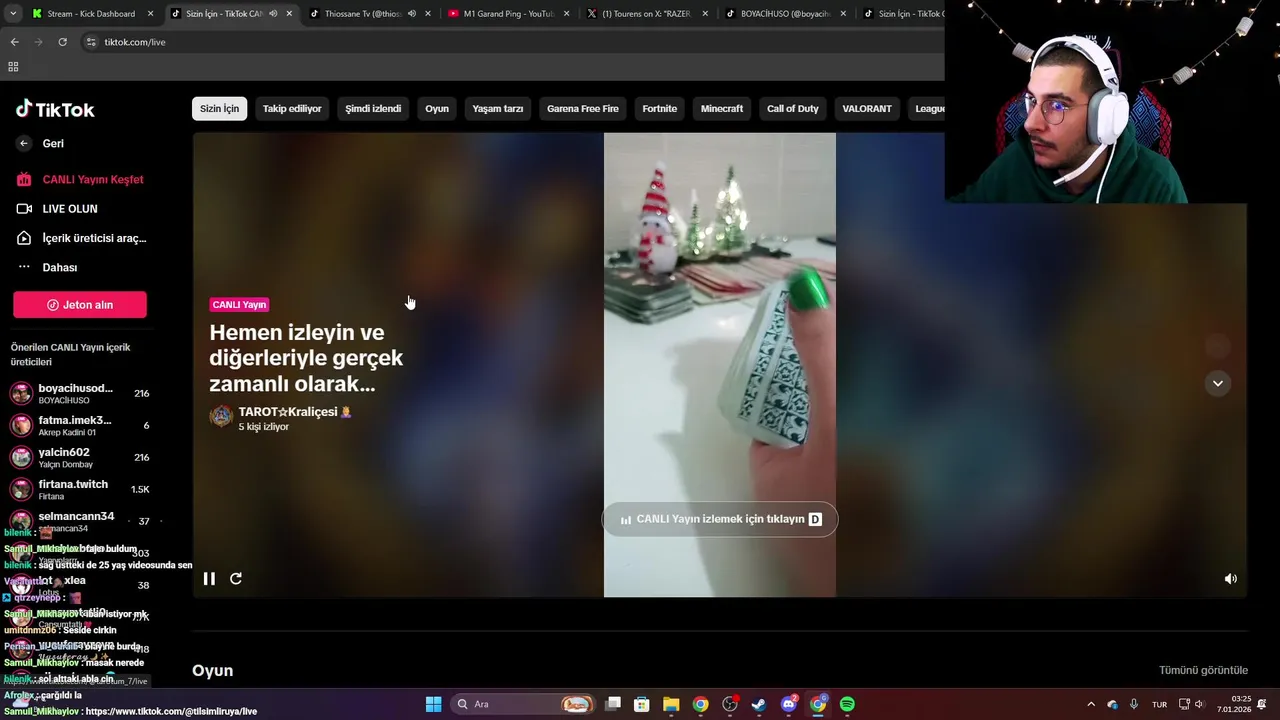Open Task View on taskbar
This screenshot has width=1280, height=720.
[613, 704]
